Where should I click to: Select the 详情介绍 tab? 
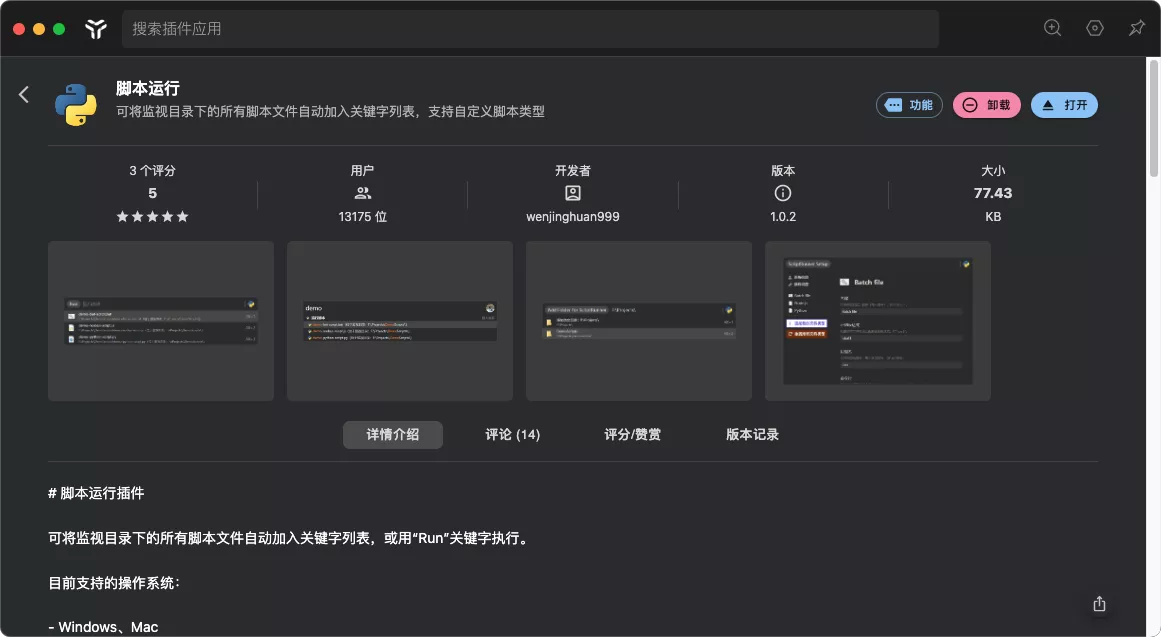(392, 435)
